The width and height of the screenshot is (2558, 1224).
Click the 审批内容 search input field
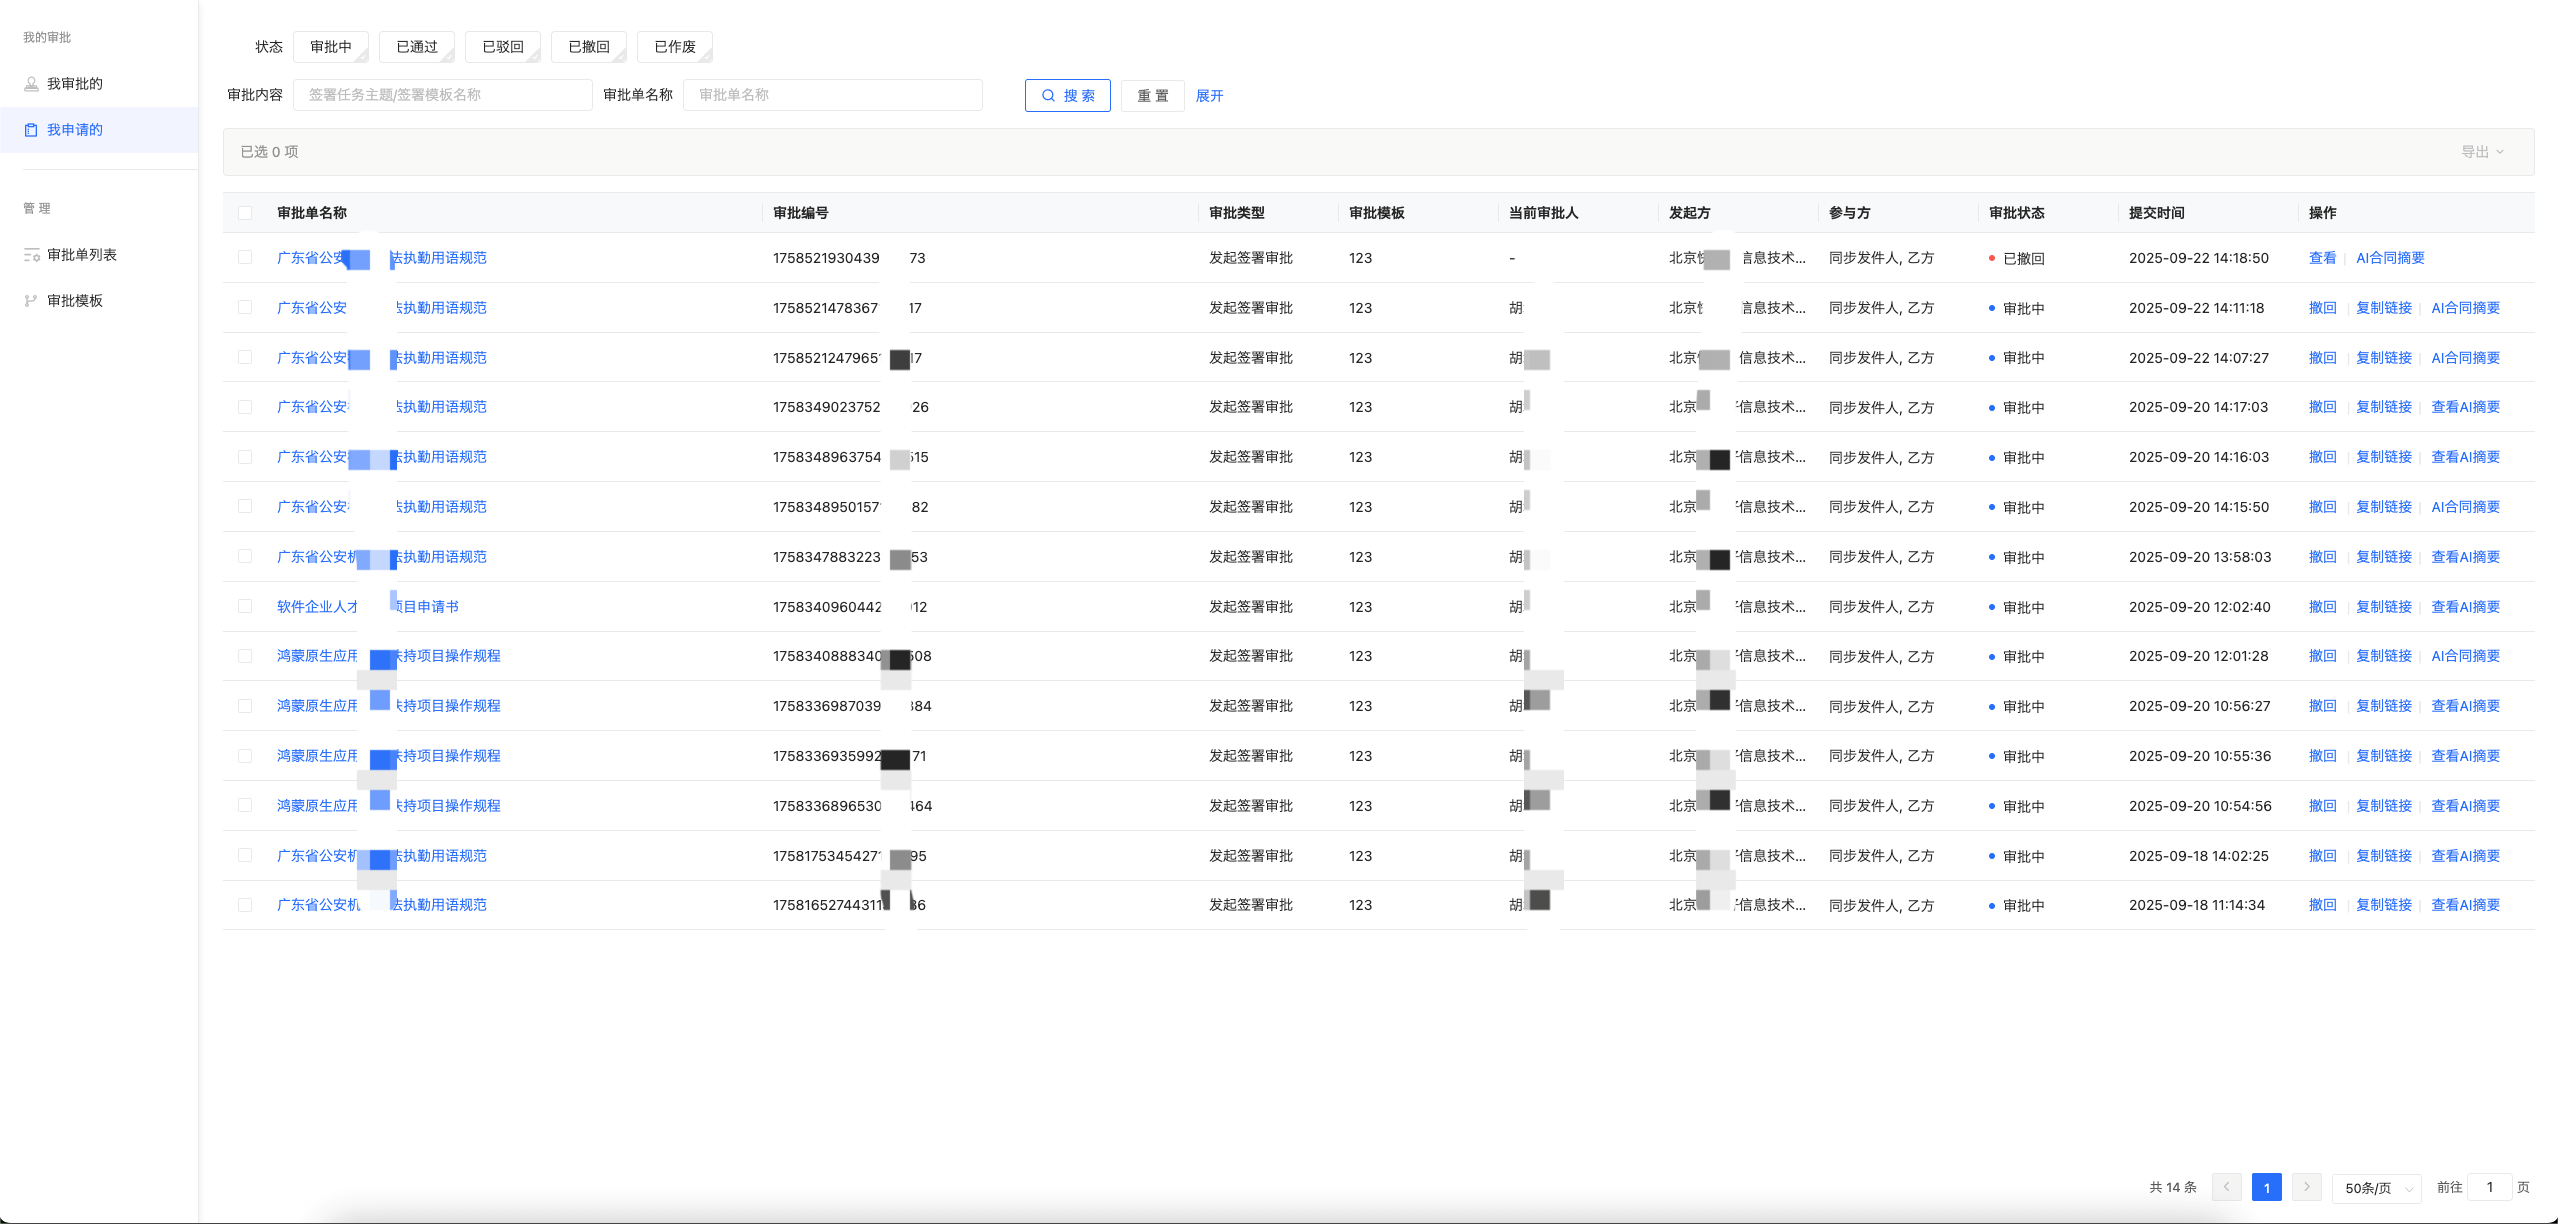[x=442, y=95]
